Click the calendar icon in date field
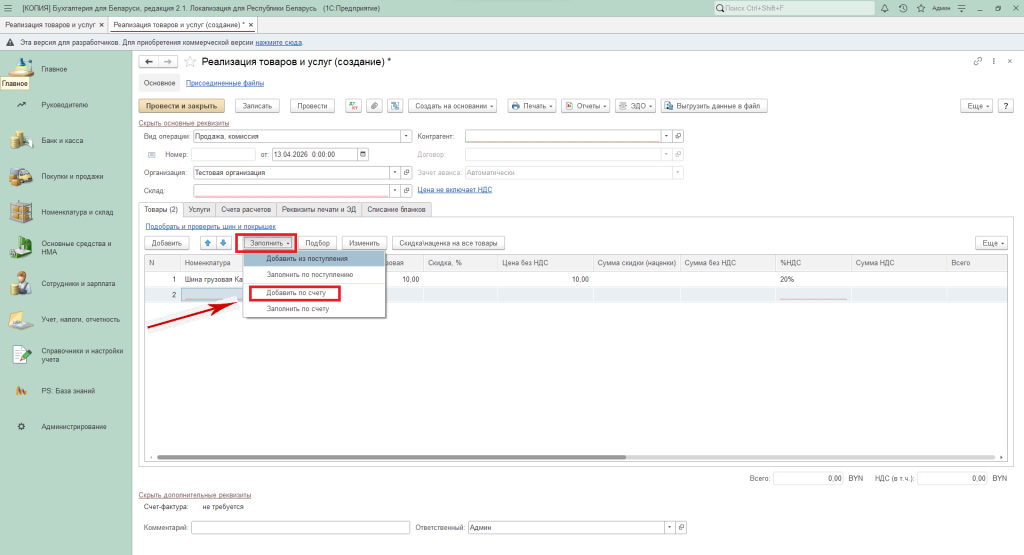Screen dimensions: 1024x555 point(362,155)
